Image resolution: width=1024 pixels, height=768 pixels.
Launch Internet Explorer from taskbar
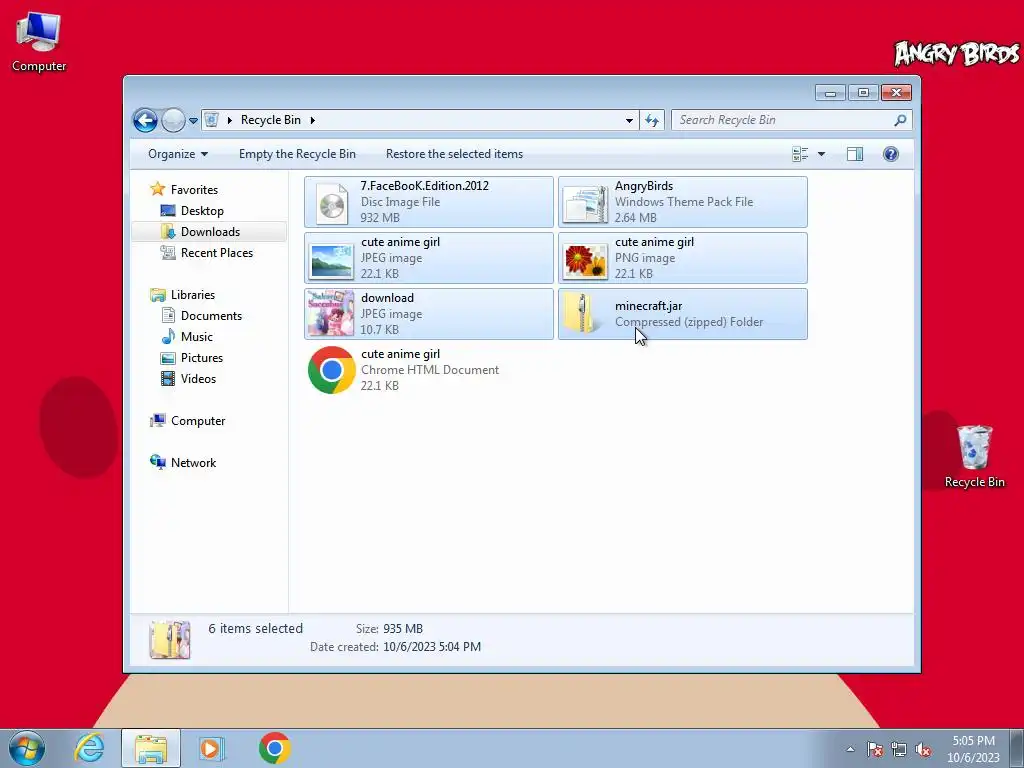point(89,748)
